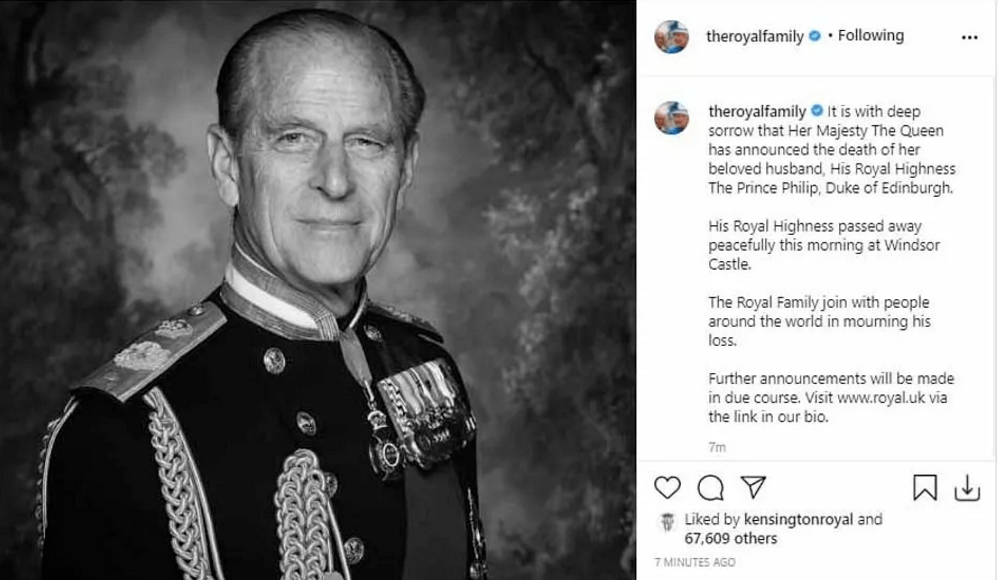The image size is (998, 580).
Task: Click the small kensingtonroyal avatar near likes
Action: 666,521
